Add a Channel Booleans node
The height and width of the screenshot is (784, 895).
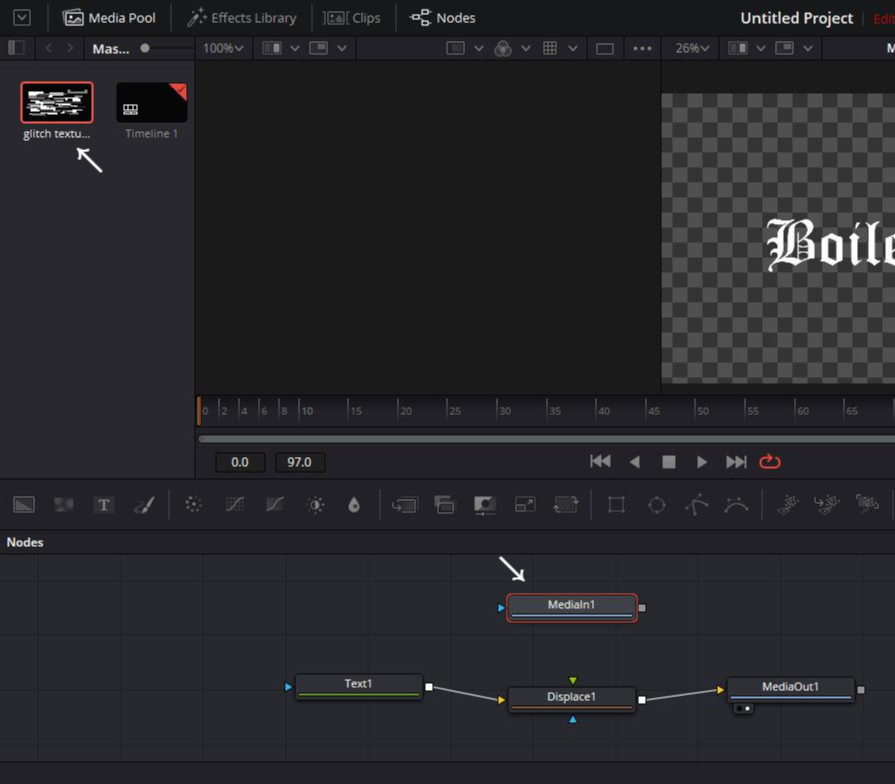[444, 505]
